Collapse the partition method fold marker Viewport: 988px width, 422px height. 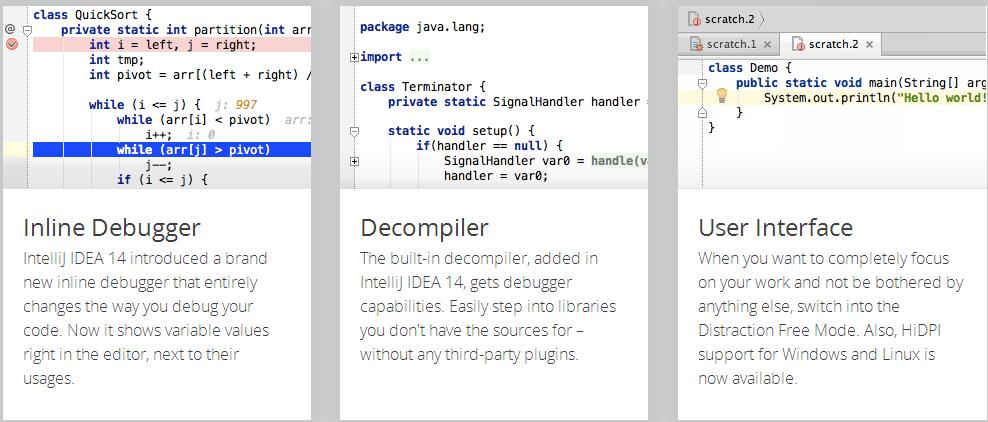(27, 30)
